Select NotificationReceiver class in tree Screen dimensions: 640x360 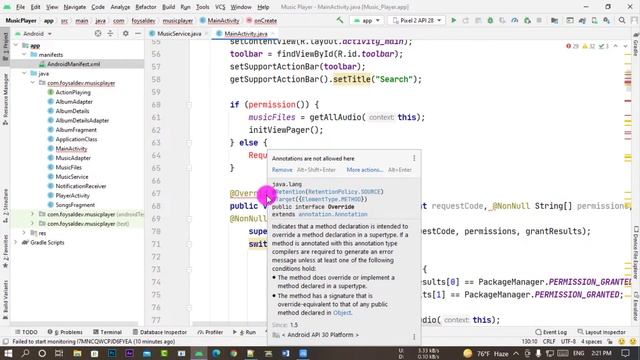pyautogui.click(x=81, y=186)
